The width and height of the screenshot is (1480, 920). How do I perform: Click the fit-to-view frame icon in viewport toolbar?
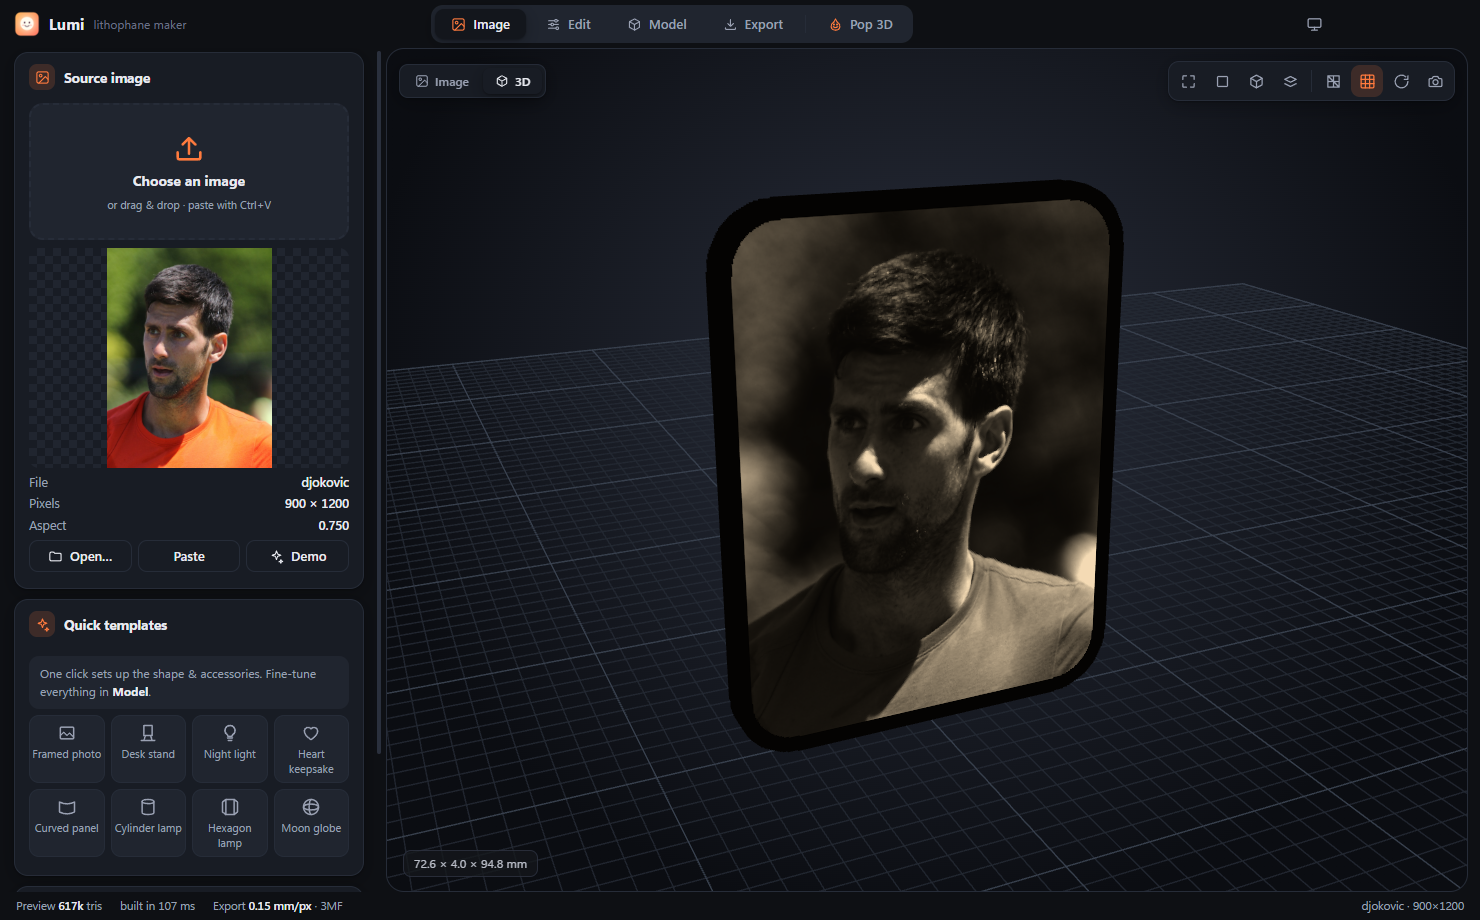tap(1188, 82)
